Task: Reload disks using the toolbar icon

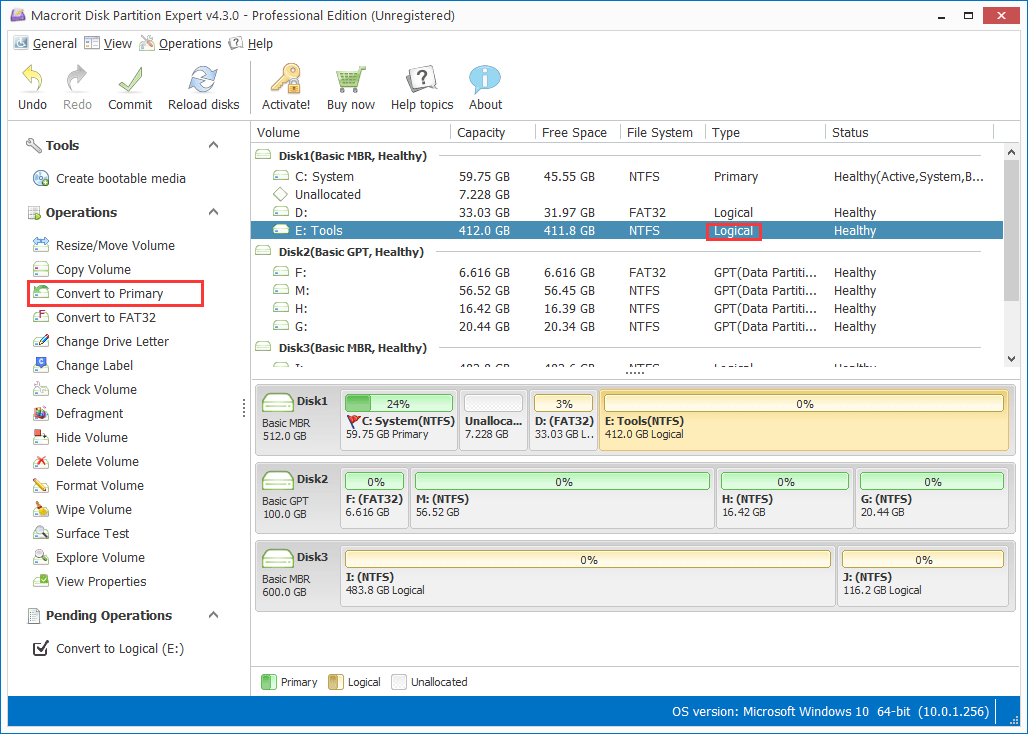Action: (203, 87)
